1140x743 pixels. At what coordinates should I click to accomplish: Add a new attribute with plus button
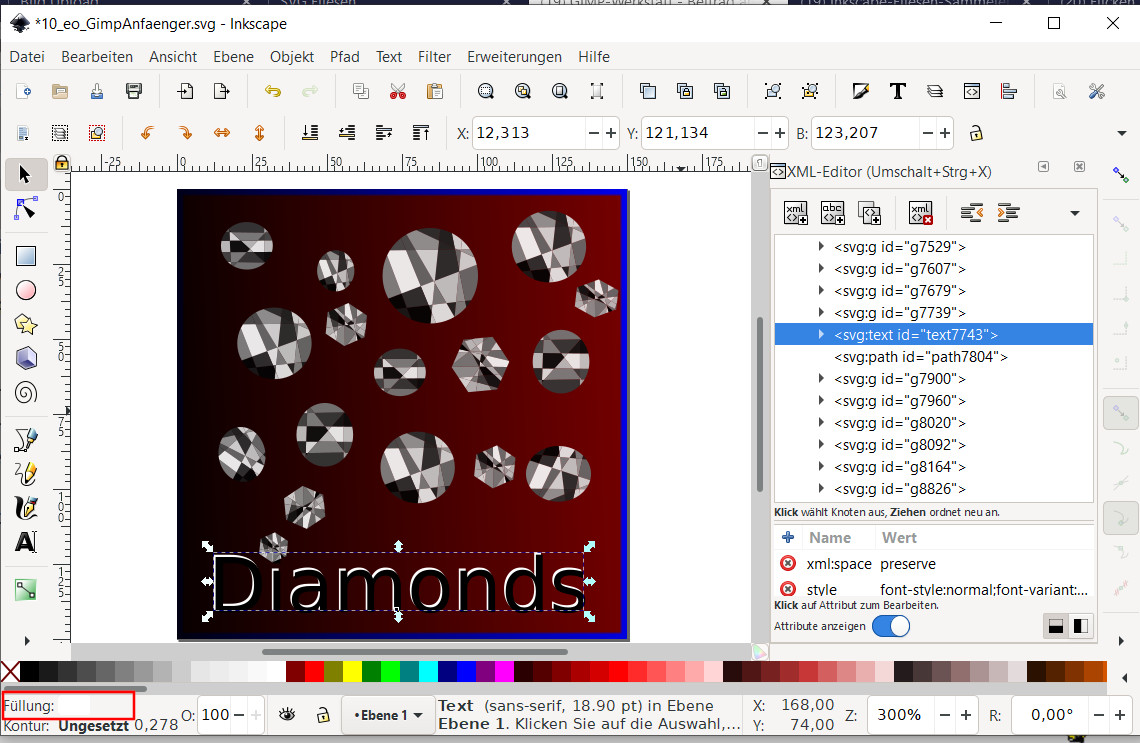pyautogui.click(x=788, y=537)
